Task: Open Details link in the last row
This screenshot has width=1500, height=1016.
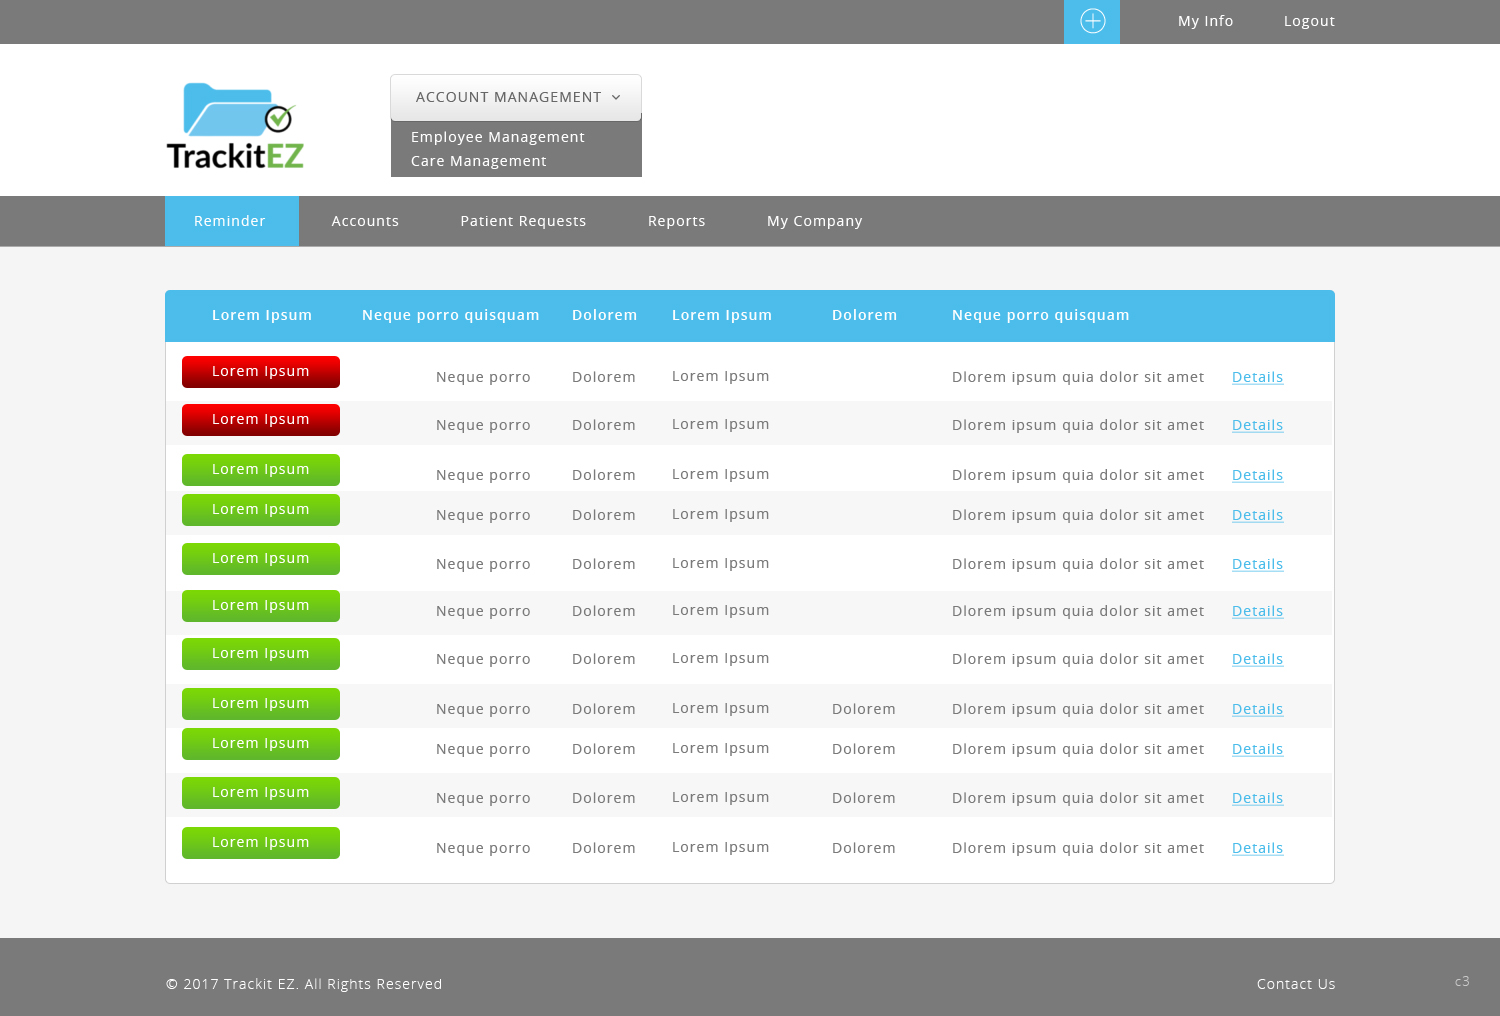Action: pyautogui.click(x=1257, y=848)
